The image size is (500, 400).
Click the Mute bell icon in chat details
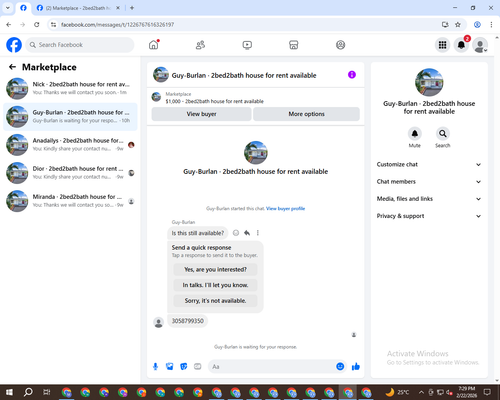415,134
